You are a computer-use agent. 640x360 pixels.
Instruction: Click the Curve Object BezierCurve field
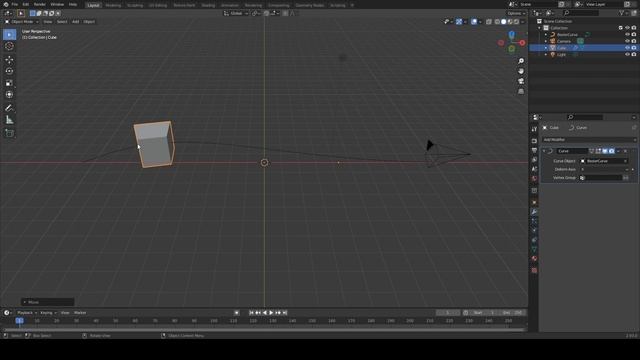coord(604,161)
